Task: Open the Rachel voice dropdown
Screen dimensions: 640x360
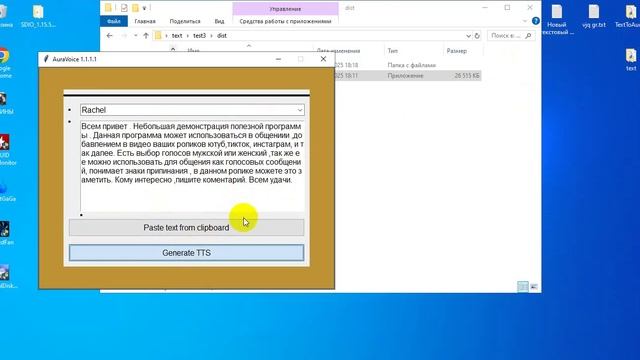Action: 192,110
